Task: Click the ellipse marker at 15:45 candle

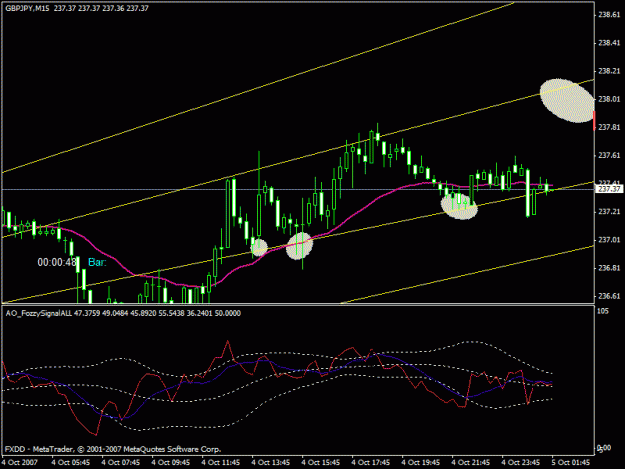Action: 299,246
